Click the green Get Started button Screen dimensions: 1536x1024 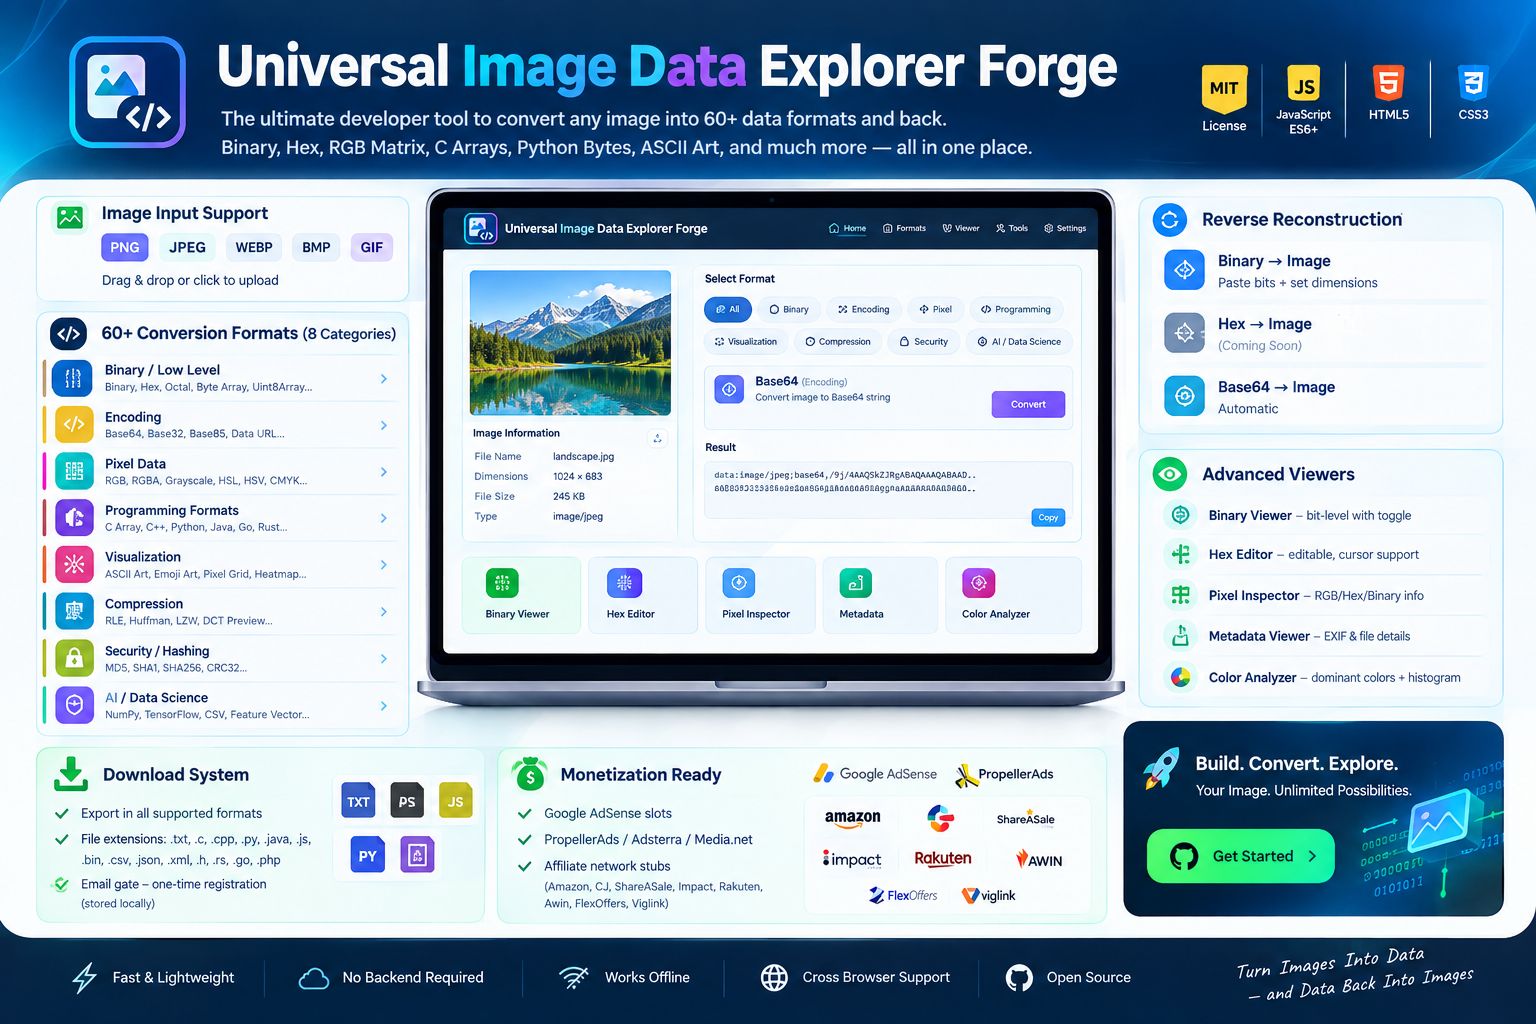1240,856
